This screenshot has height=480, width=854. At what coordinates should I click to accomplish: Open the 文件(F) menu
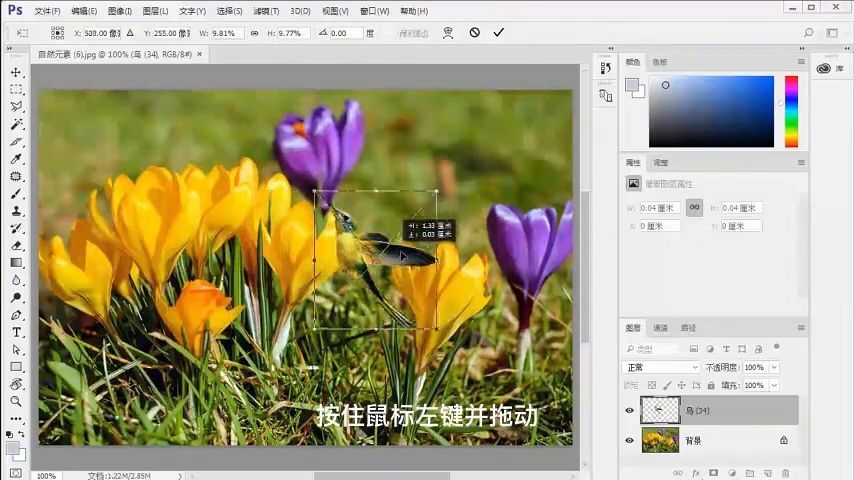[x=47, y=11]
